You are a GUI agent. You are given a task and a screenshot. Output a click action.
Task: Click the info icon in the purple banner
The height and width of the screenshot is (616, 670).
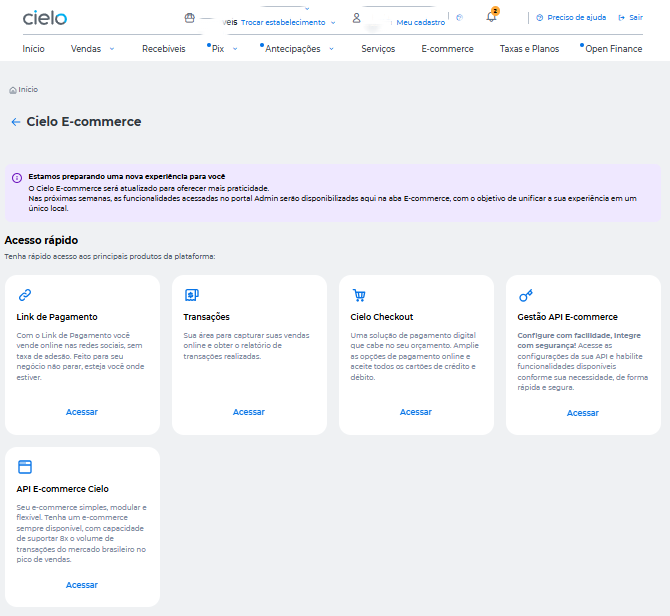pos(17,178)
